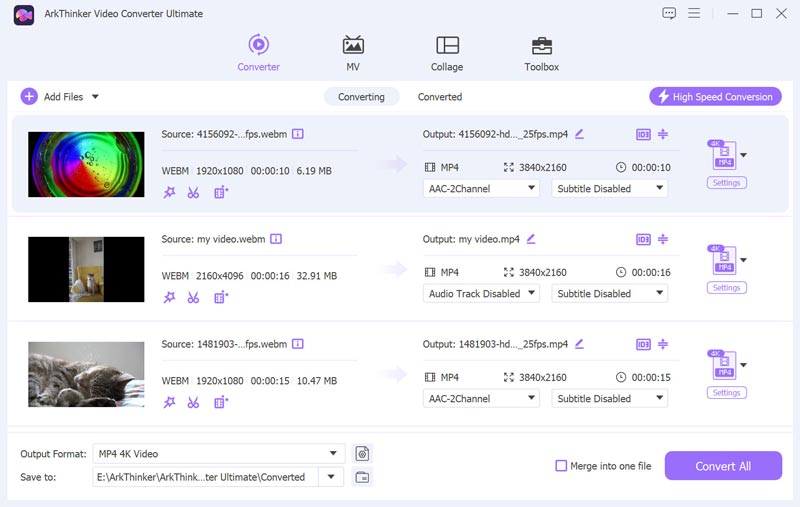Choose output format profile for my video.mp4
Screen dimensions: 800x507
click(727, 260)
